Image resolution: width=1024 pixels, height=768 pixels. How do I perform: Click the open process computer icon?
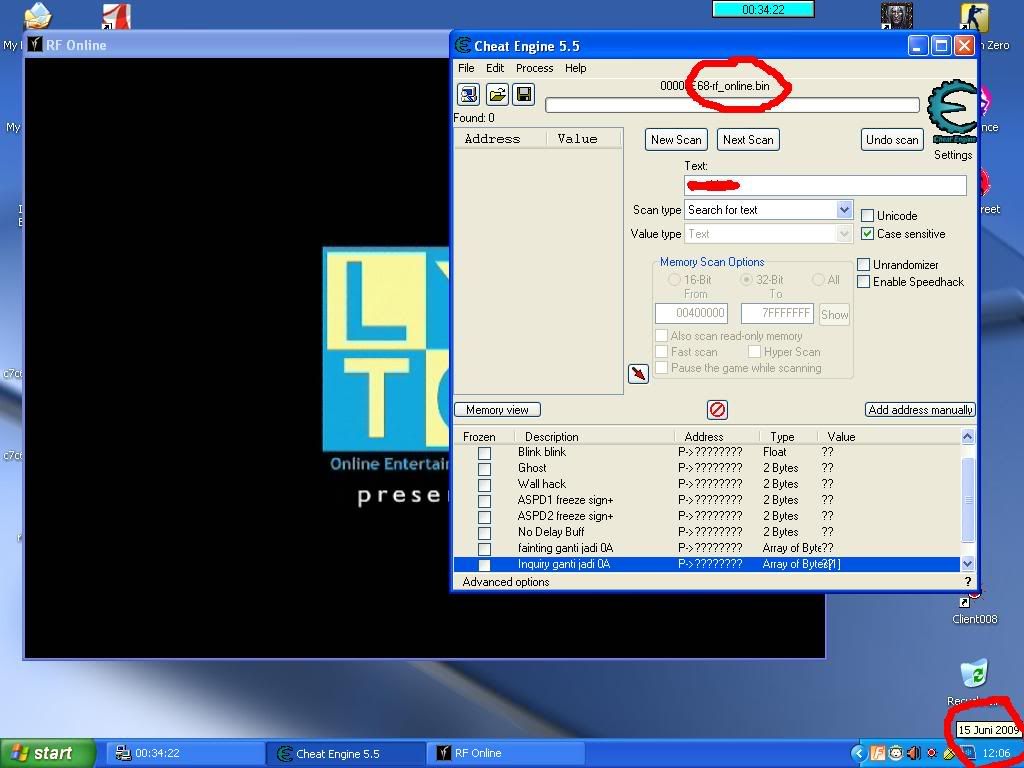click(468, 95)
